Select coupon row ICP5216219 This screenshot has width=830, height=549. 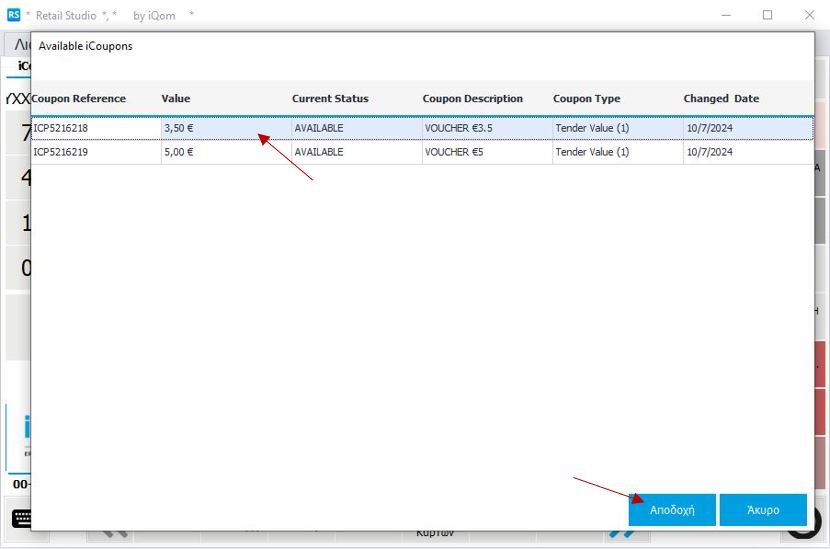tap(62, 152)
